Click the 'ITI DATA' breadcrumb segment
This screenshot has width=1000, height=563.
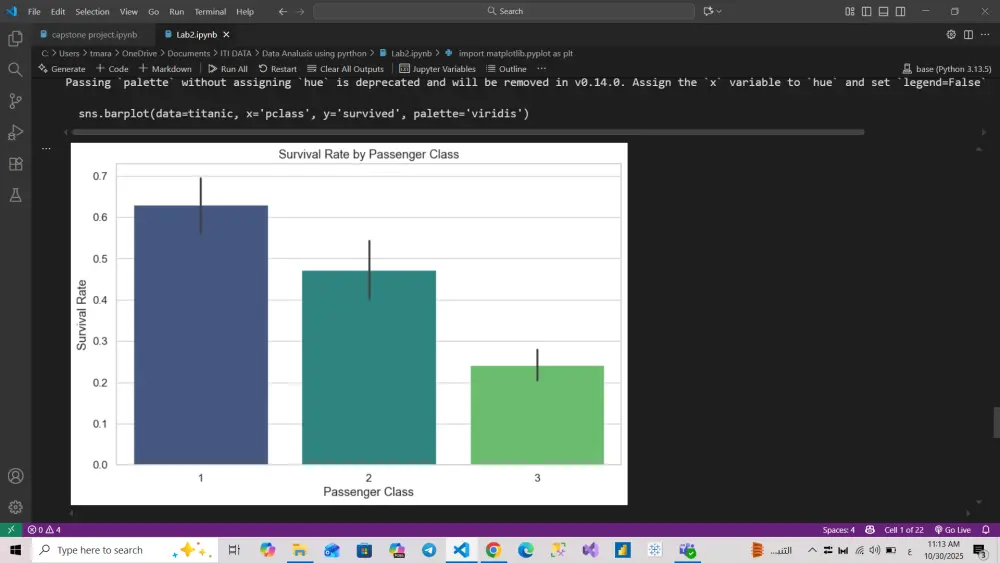(236, 54)
